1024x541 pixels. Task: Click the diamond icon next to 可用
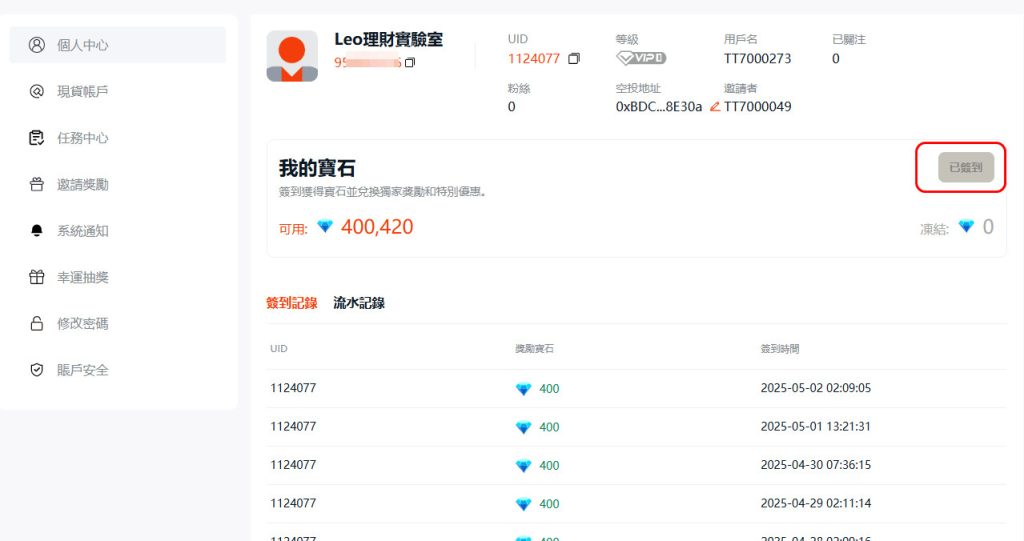click(325, 227)
